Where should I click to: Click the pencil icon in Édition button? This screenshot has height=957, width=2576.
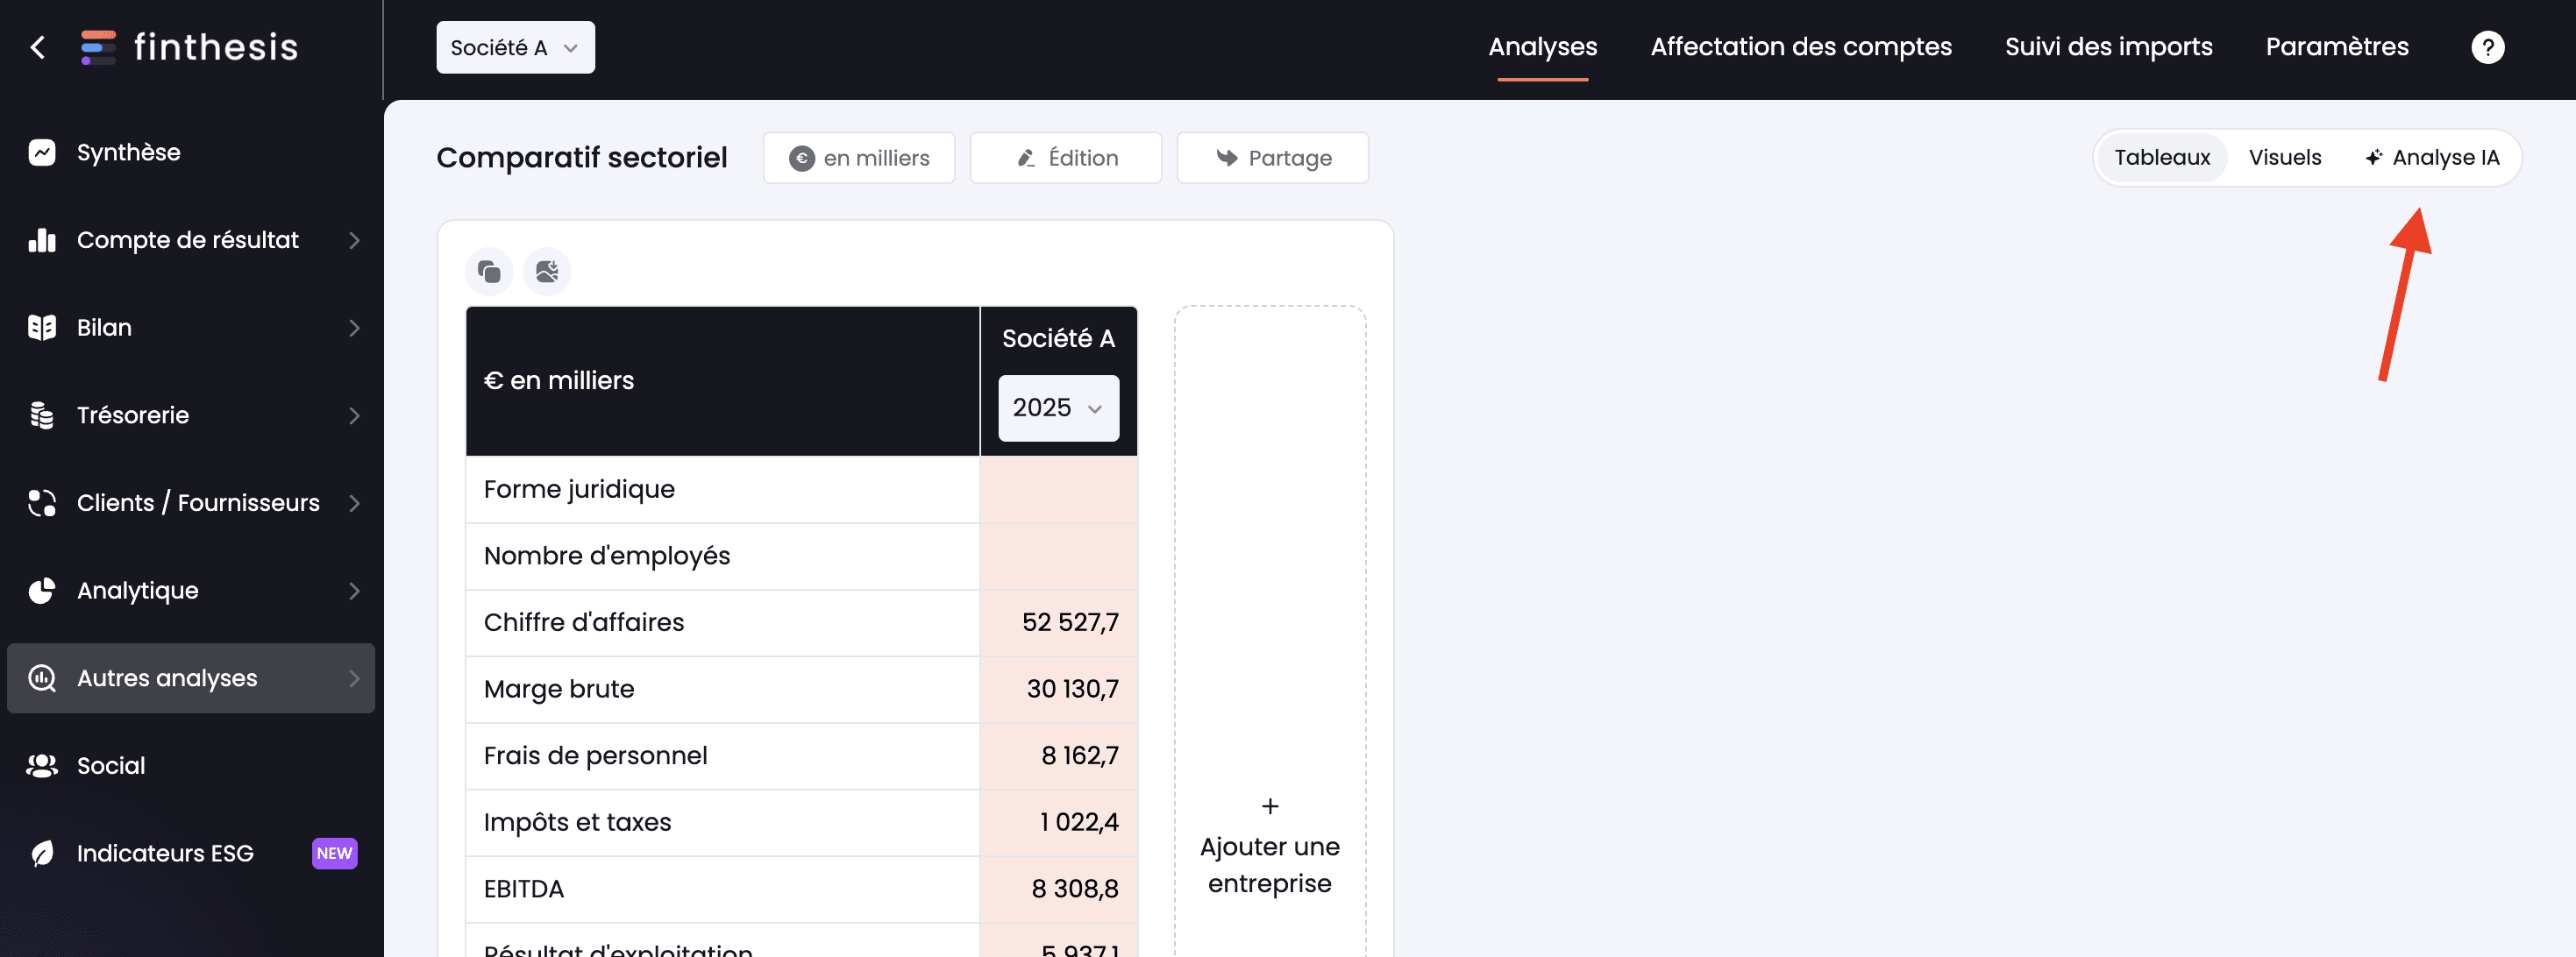[1026, 158]
